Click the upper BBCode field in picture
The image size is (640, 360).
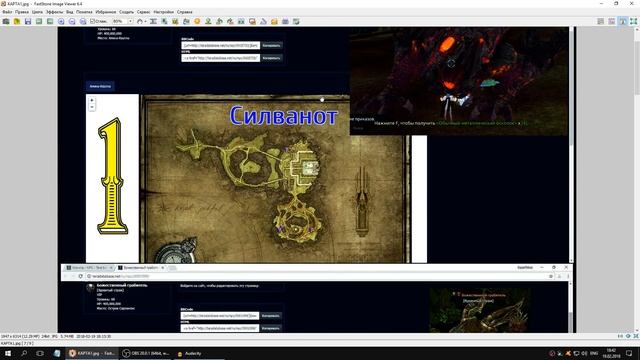click(220, 45)
